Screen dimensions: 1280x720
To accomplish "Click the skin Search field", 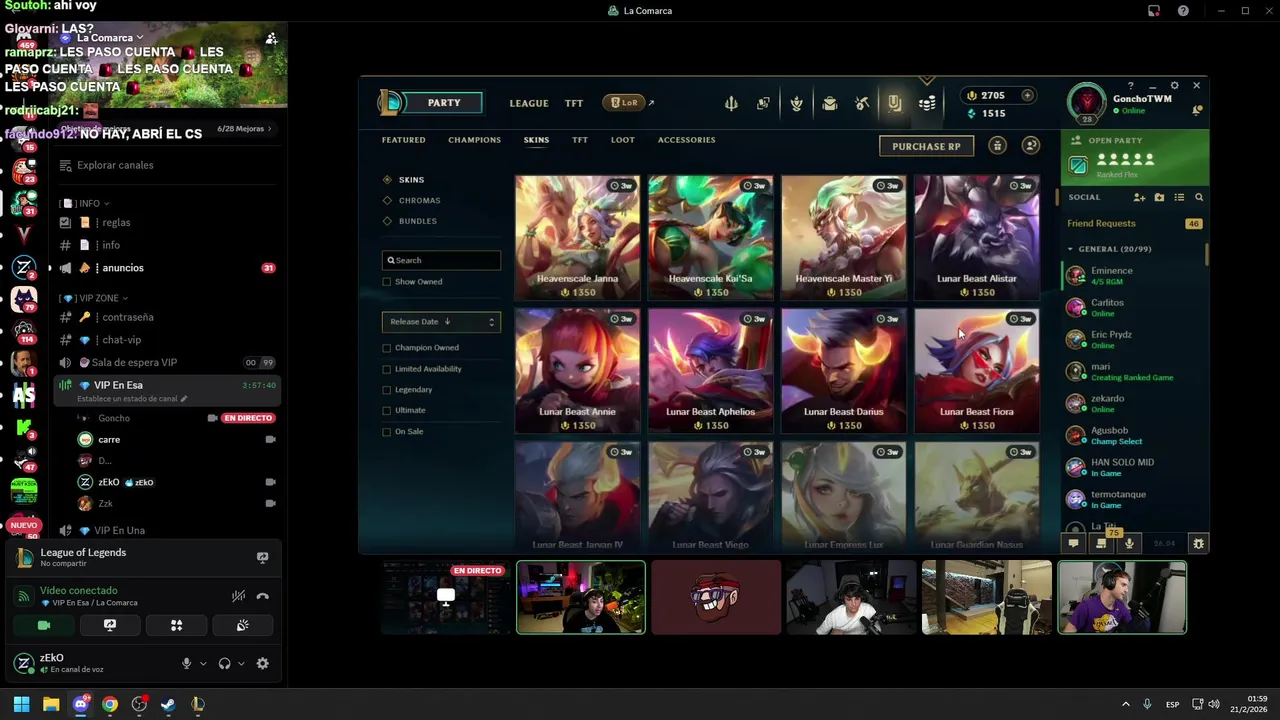I will click(x=441, y=260).
